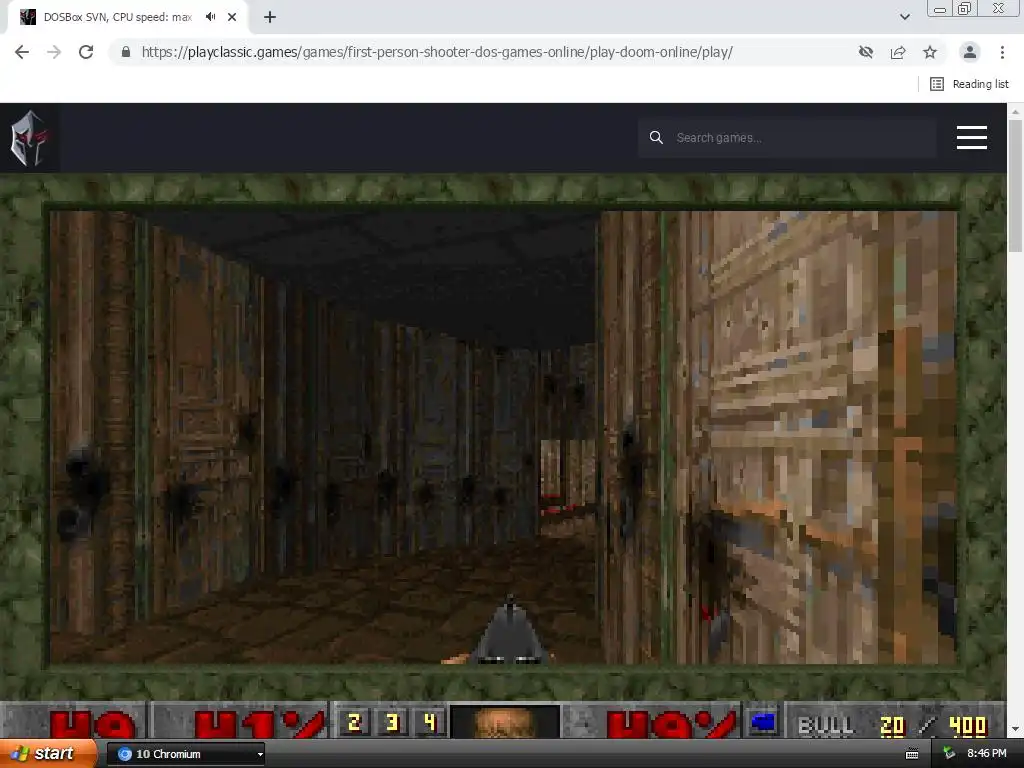Screen dimensions: 1024x768
Task: Go forward to next page
Action: (x=54, y=52)
